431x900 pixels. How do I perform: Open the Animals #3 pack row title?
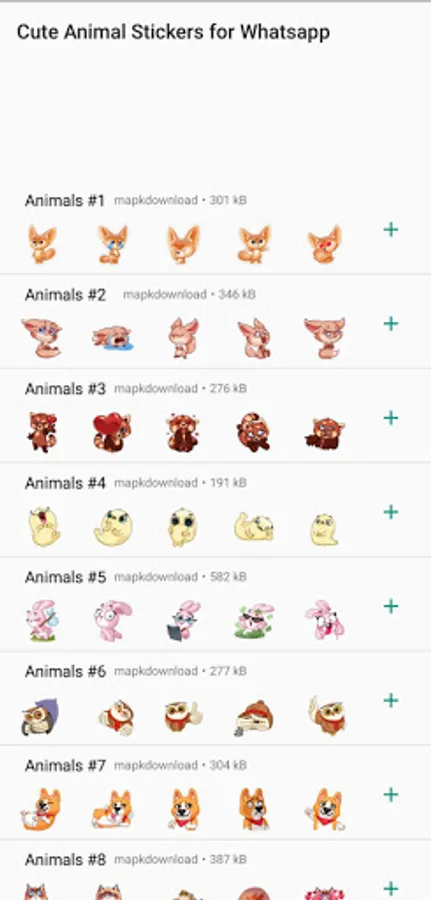pyautogui.click(x=65, y=389)
